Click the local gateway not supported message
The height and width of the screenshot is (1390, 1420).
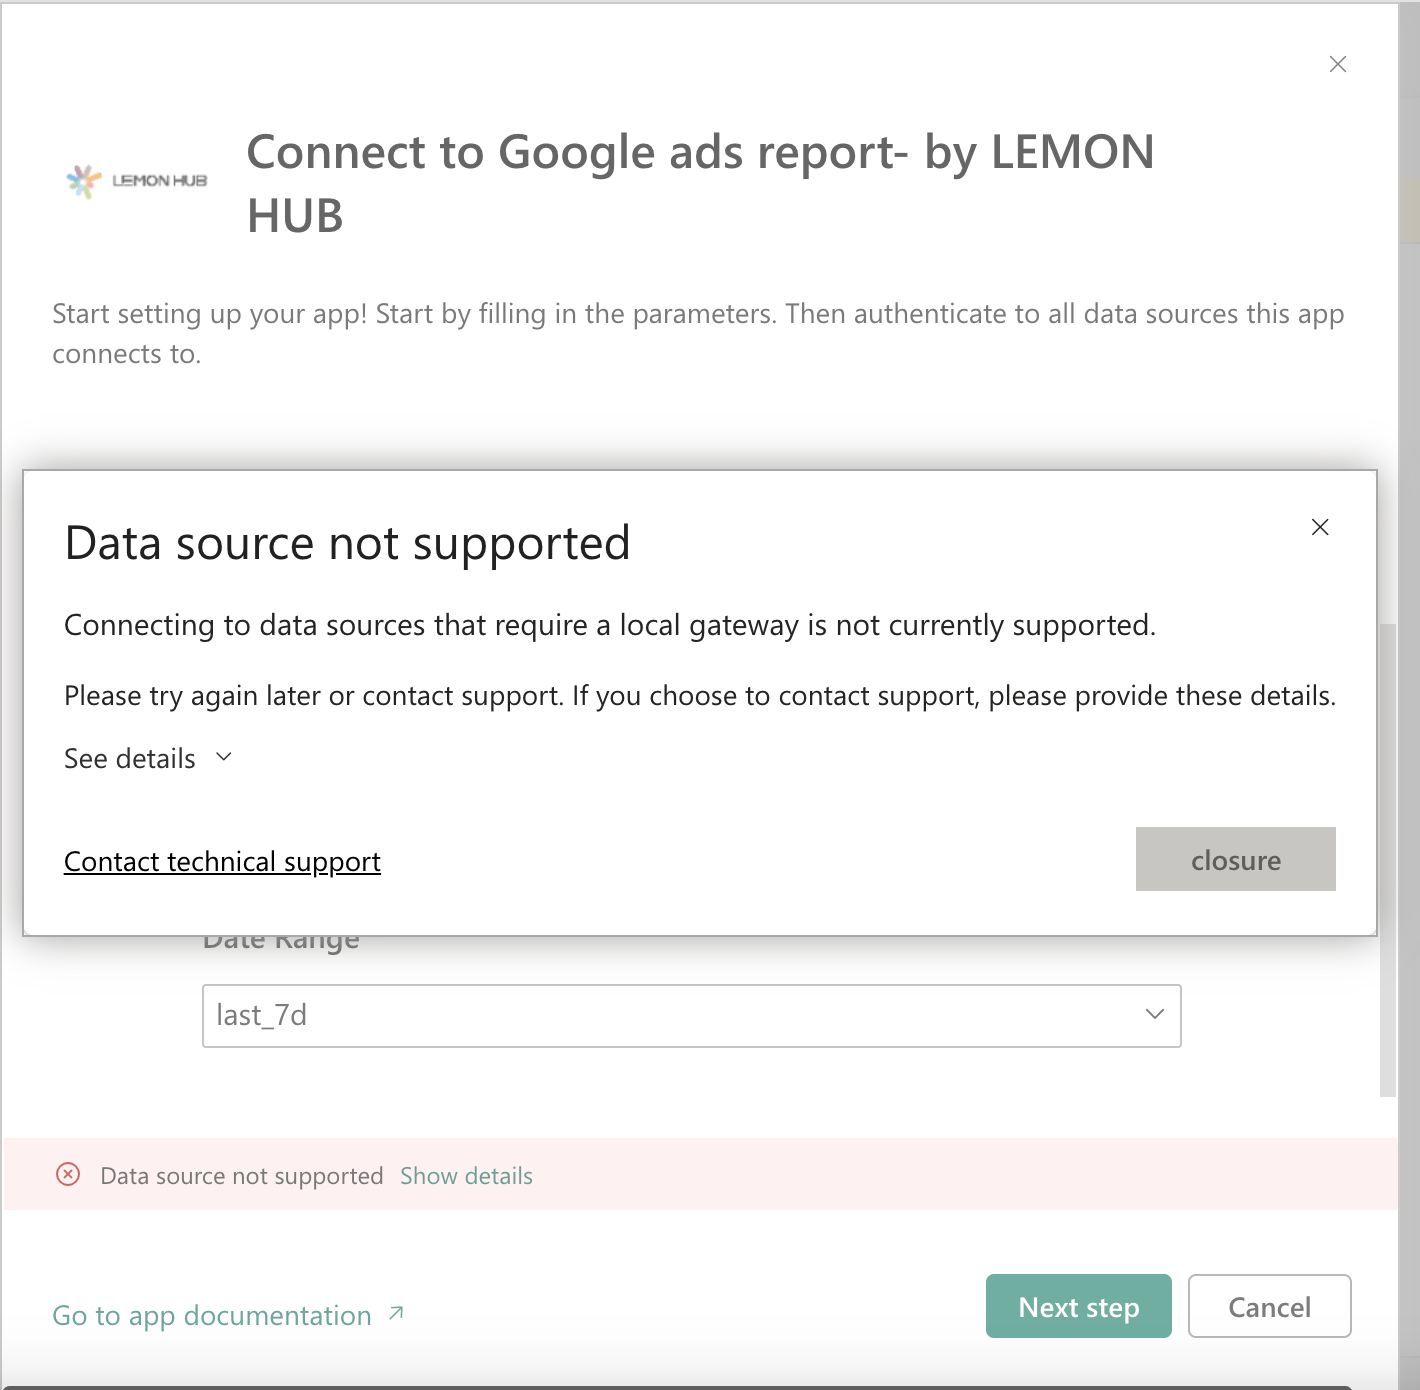click(x=610, y=625)
